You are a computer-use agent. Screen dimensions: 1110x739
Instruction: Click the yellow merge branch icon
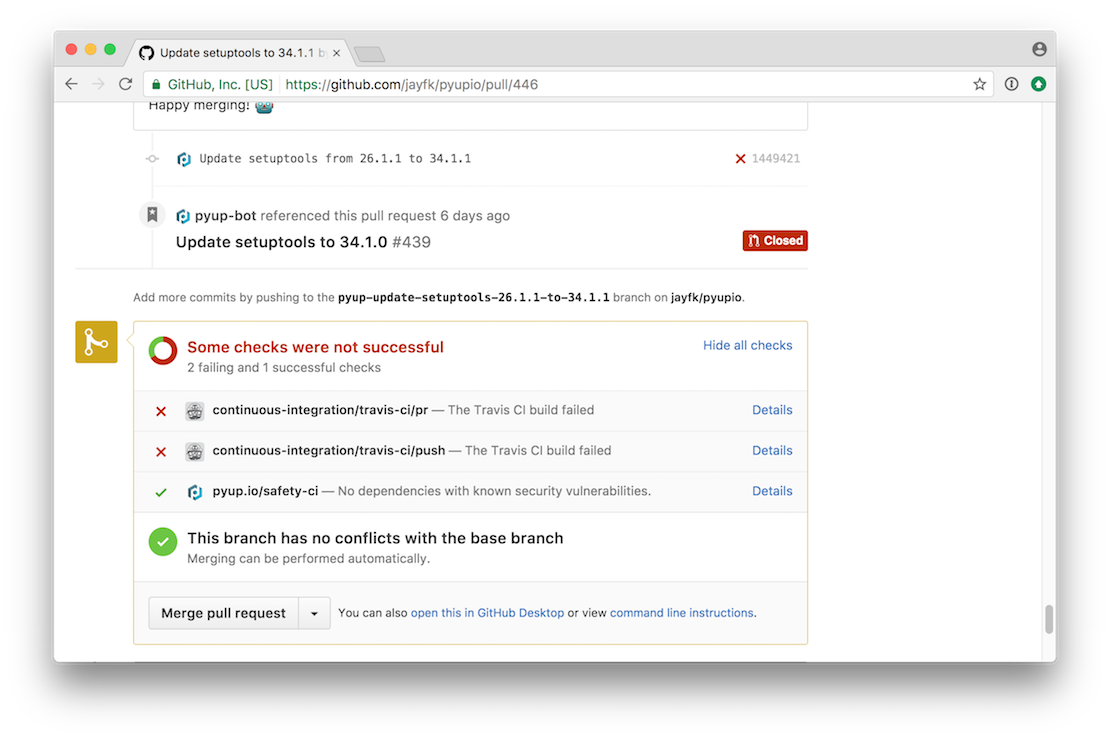tap(96, 342)
